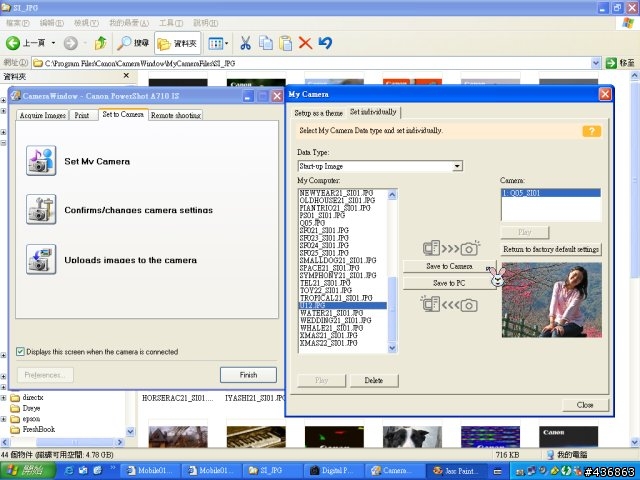Click the Cut scissors icon
The height and width of the screenshot is (480, 640).
click(x=245, y=43)
